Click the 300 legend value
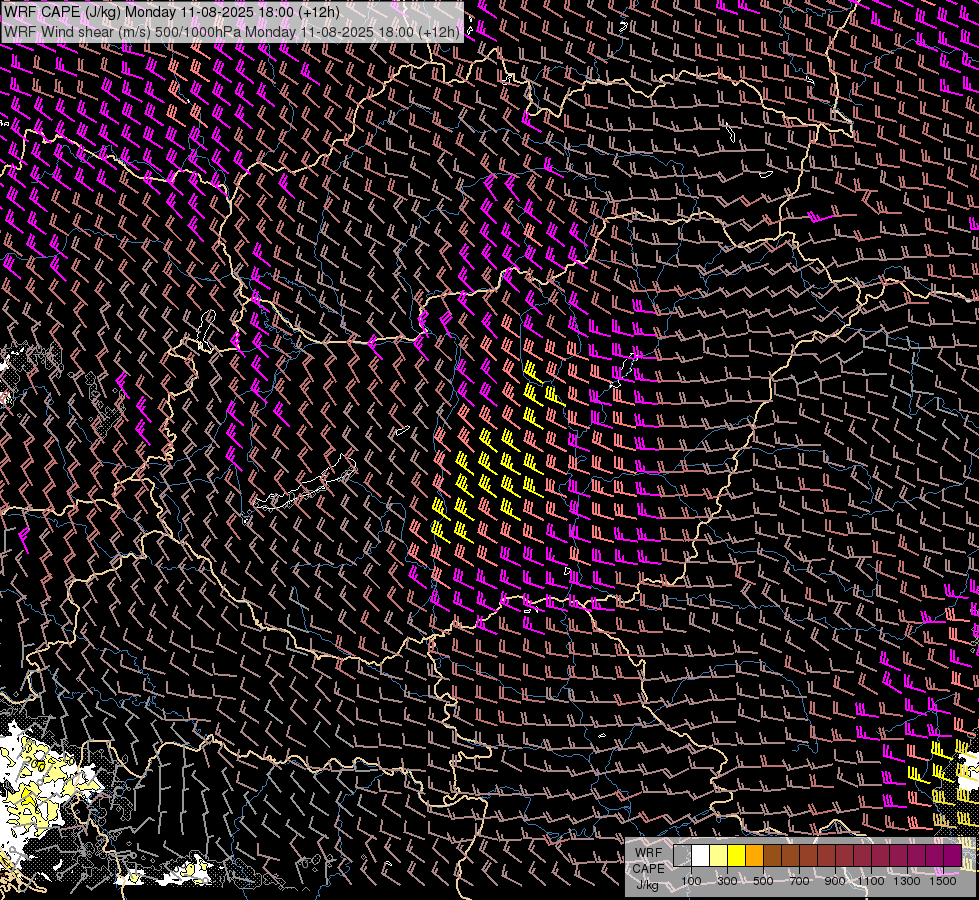Screen dimensions: 979x900 point(727,881)
